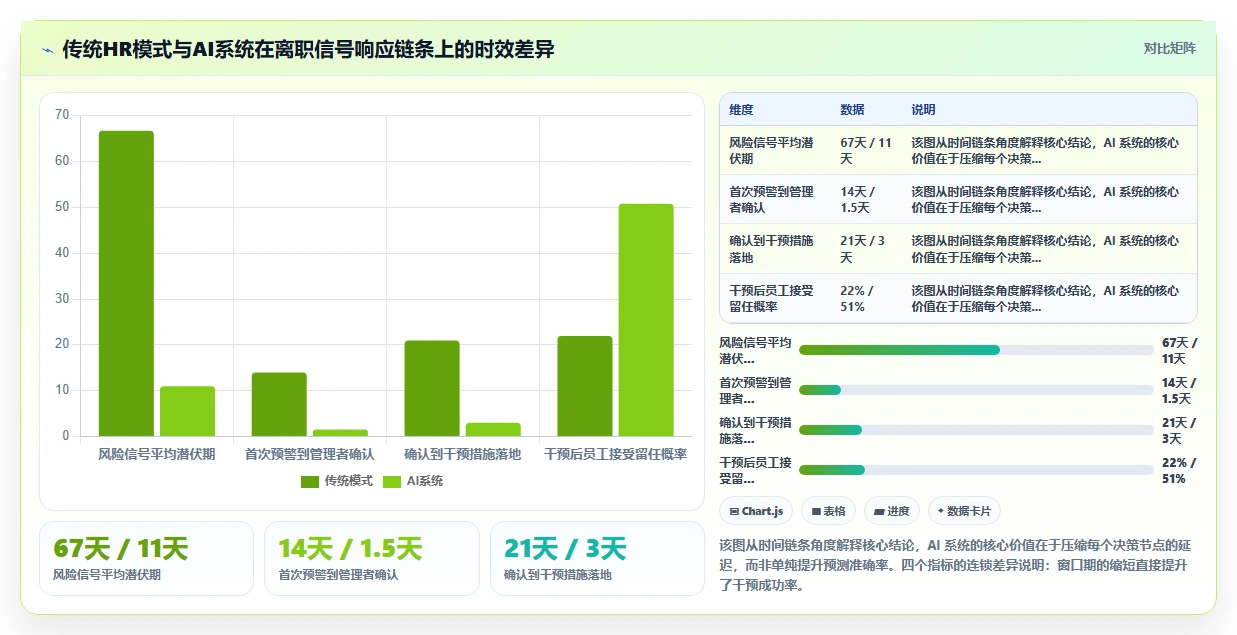1237x635 pixels.
Task: Click the 进度 tag chip
Action: [892, 511]
